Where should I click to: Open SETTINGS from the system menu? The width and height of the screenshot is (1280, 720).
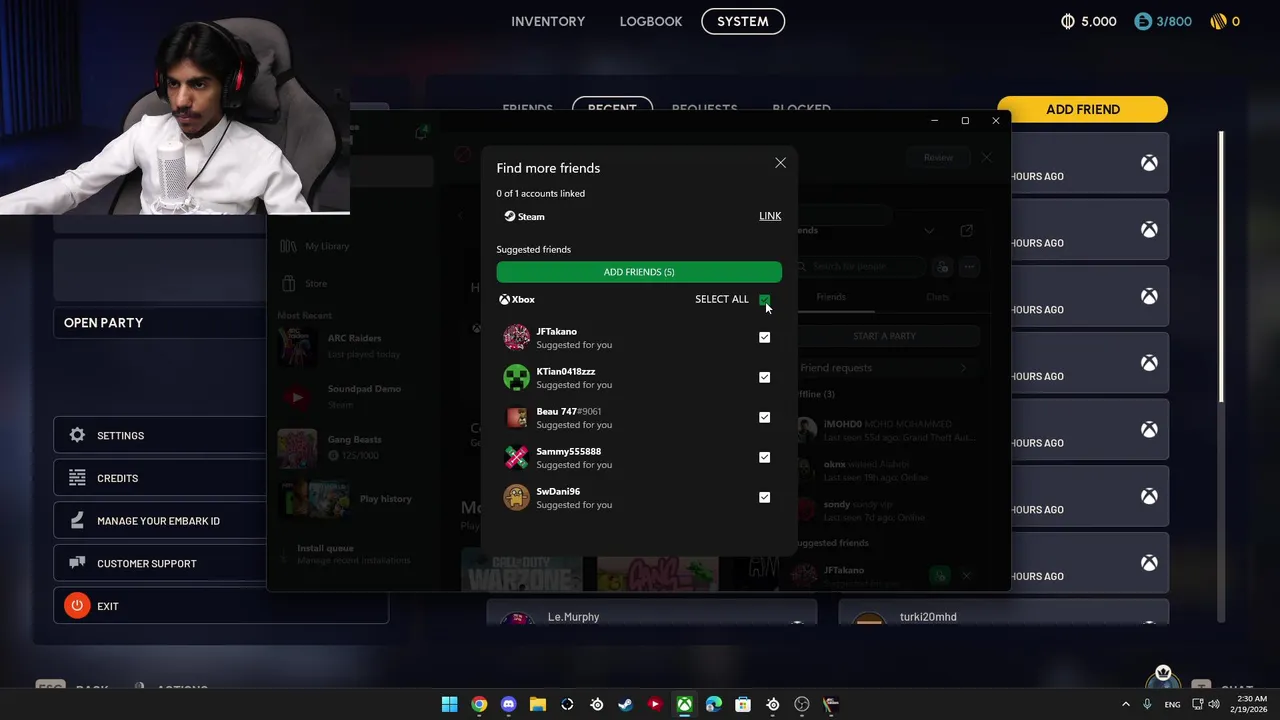(x=160, y=436)
